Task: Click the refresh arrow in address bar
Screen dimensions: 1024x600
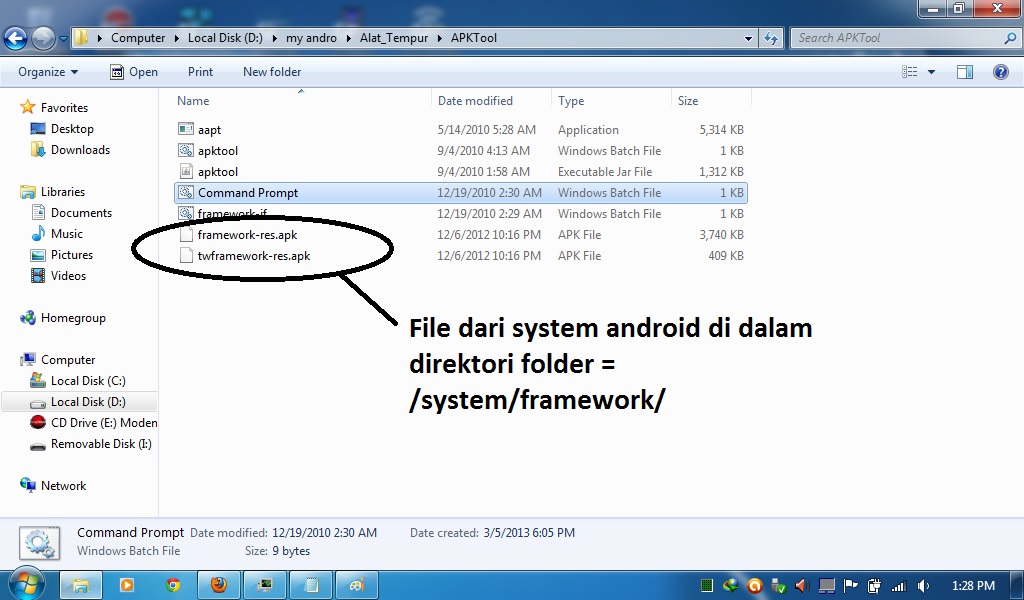Action: coord(770,37)
